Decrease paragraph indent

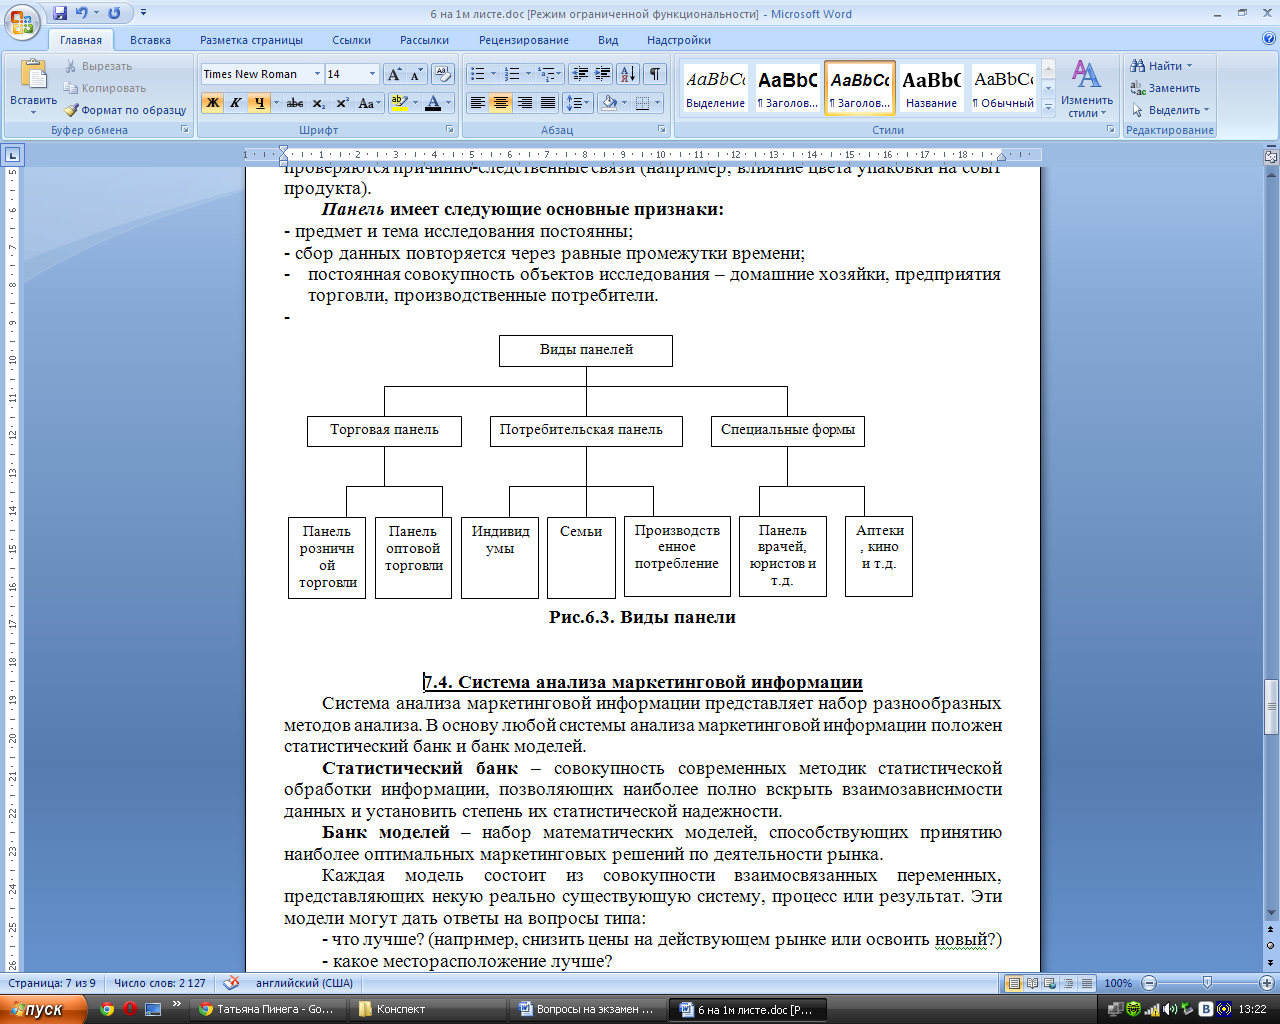point(580,74)
